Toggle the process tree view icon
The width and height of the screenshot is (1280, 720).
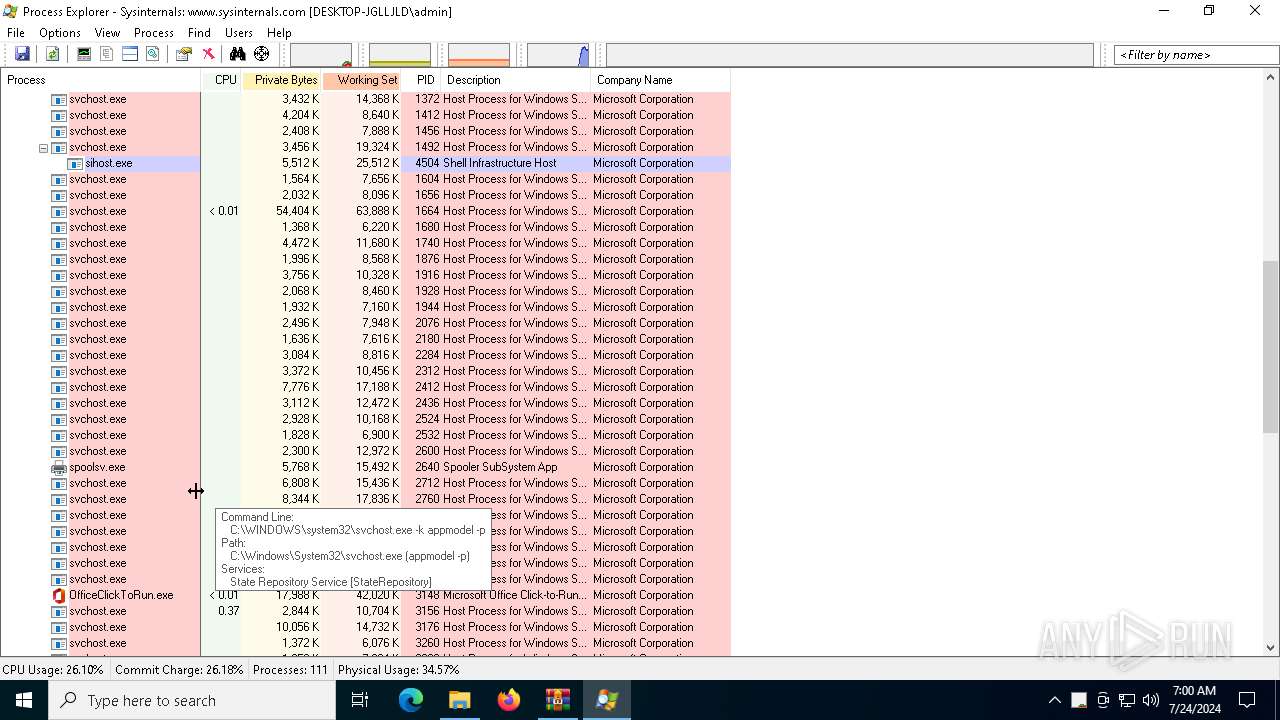coord(107,54)
